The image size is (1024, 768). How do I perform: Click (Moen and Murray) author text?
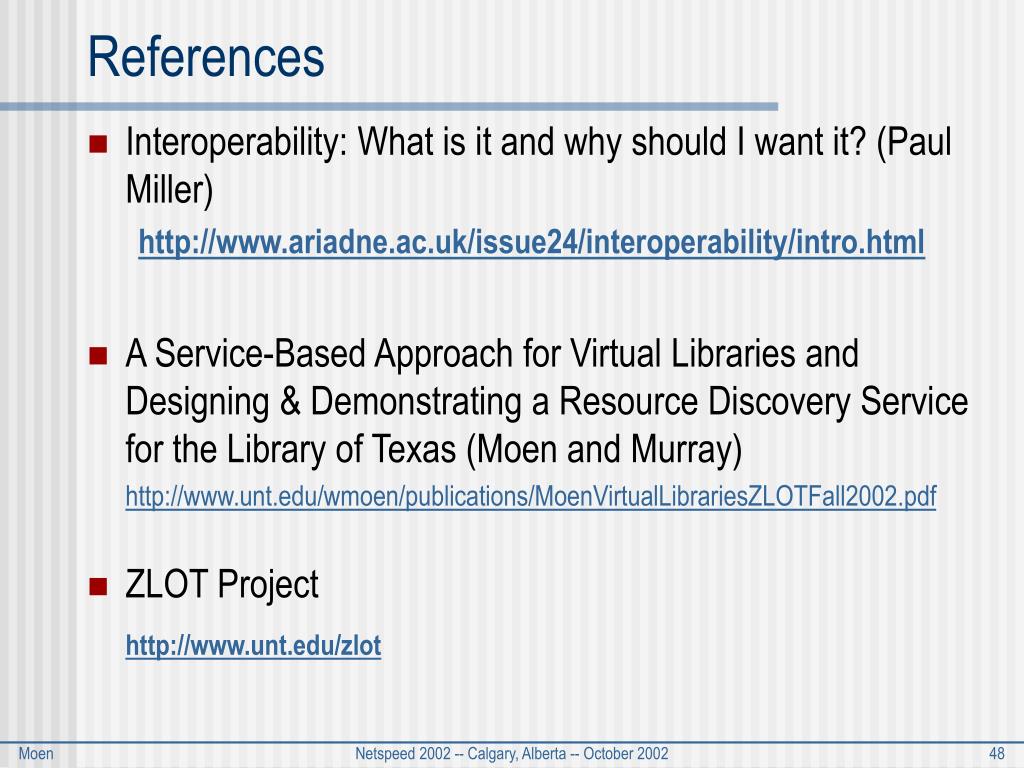tap(604, 450)
